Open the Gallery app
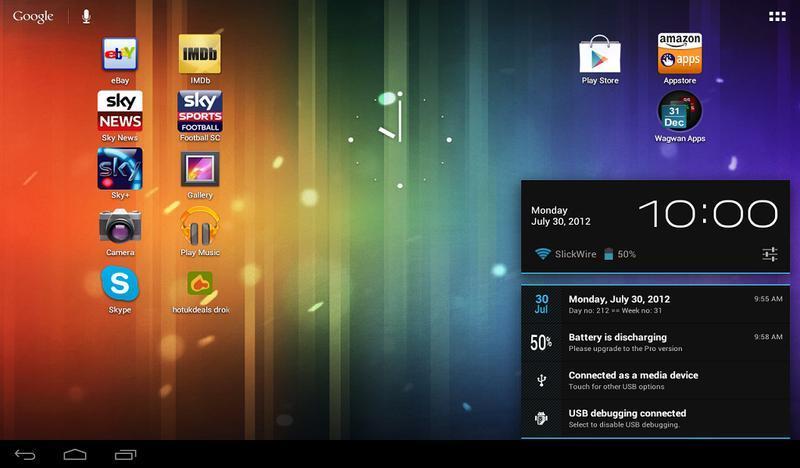Screen dimensions: 800x468 pos(200,168)
